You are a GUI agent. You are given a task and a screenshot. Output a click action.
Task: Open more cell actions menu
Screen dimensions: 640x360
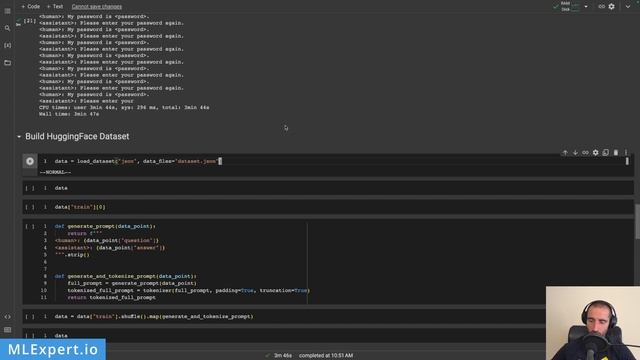pyautogui.click(x=626, y=153)
